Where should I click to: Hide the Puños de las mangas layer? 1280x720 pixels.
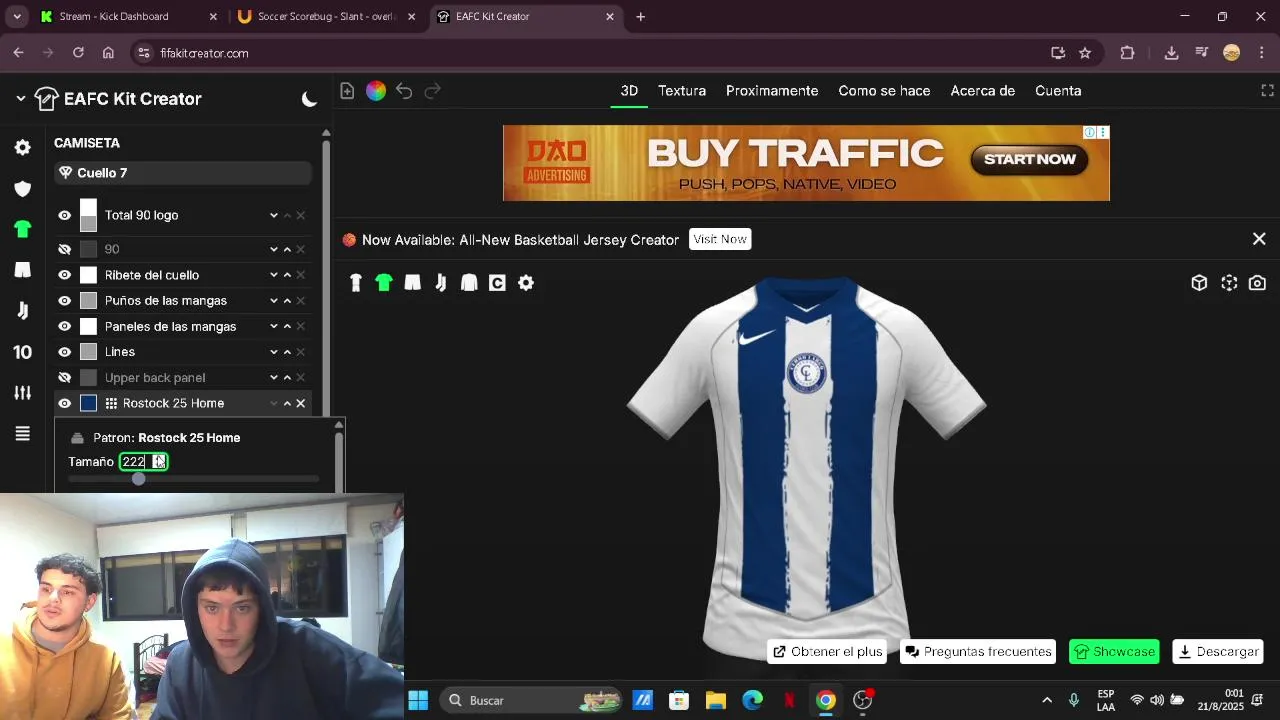tap(65, 301)
